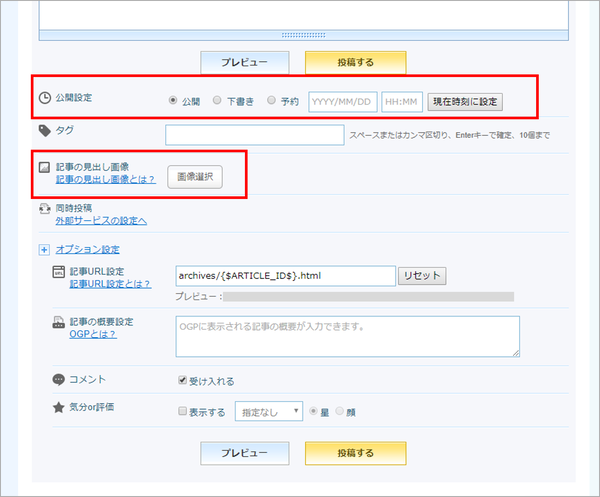Click the OGP icon beside 記事の概要設定
Viewport: 600px width, 497px height.
[59, 322]
